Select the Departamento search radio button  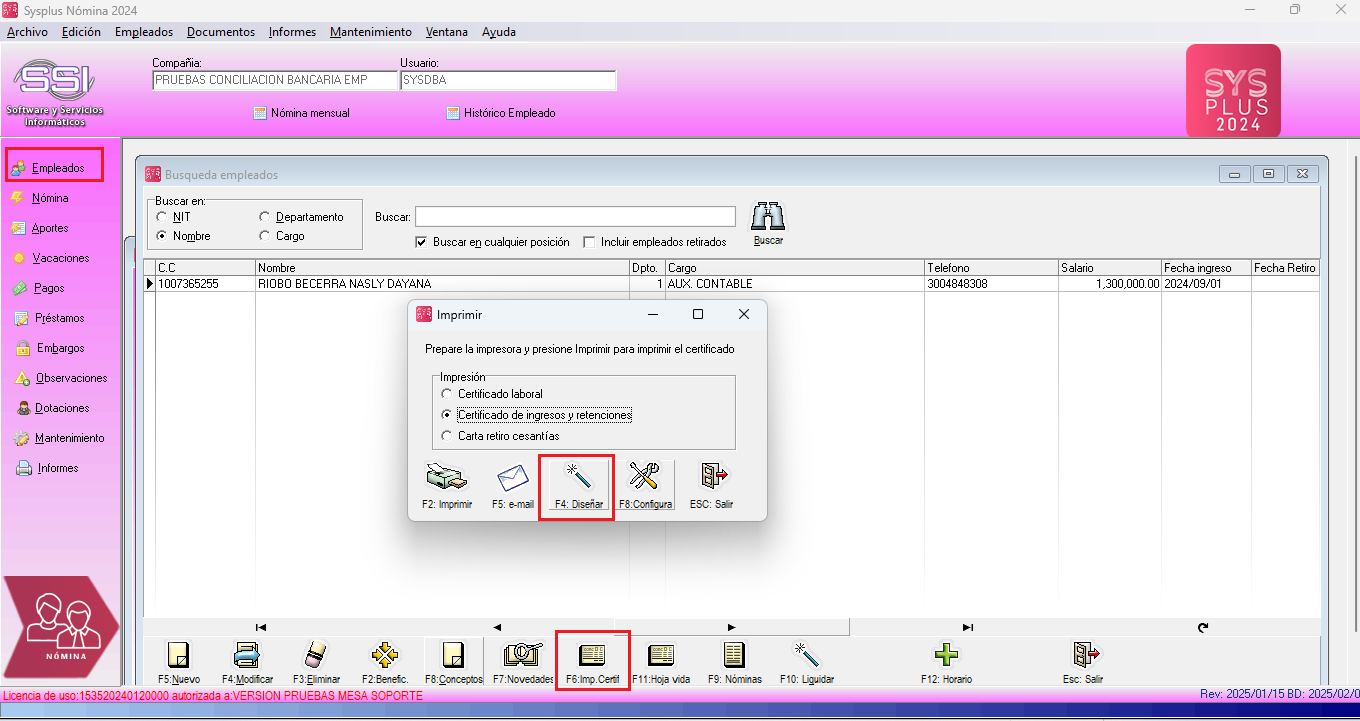(x=265, y=217)
